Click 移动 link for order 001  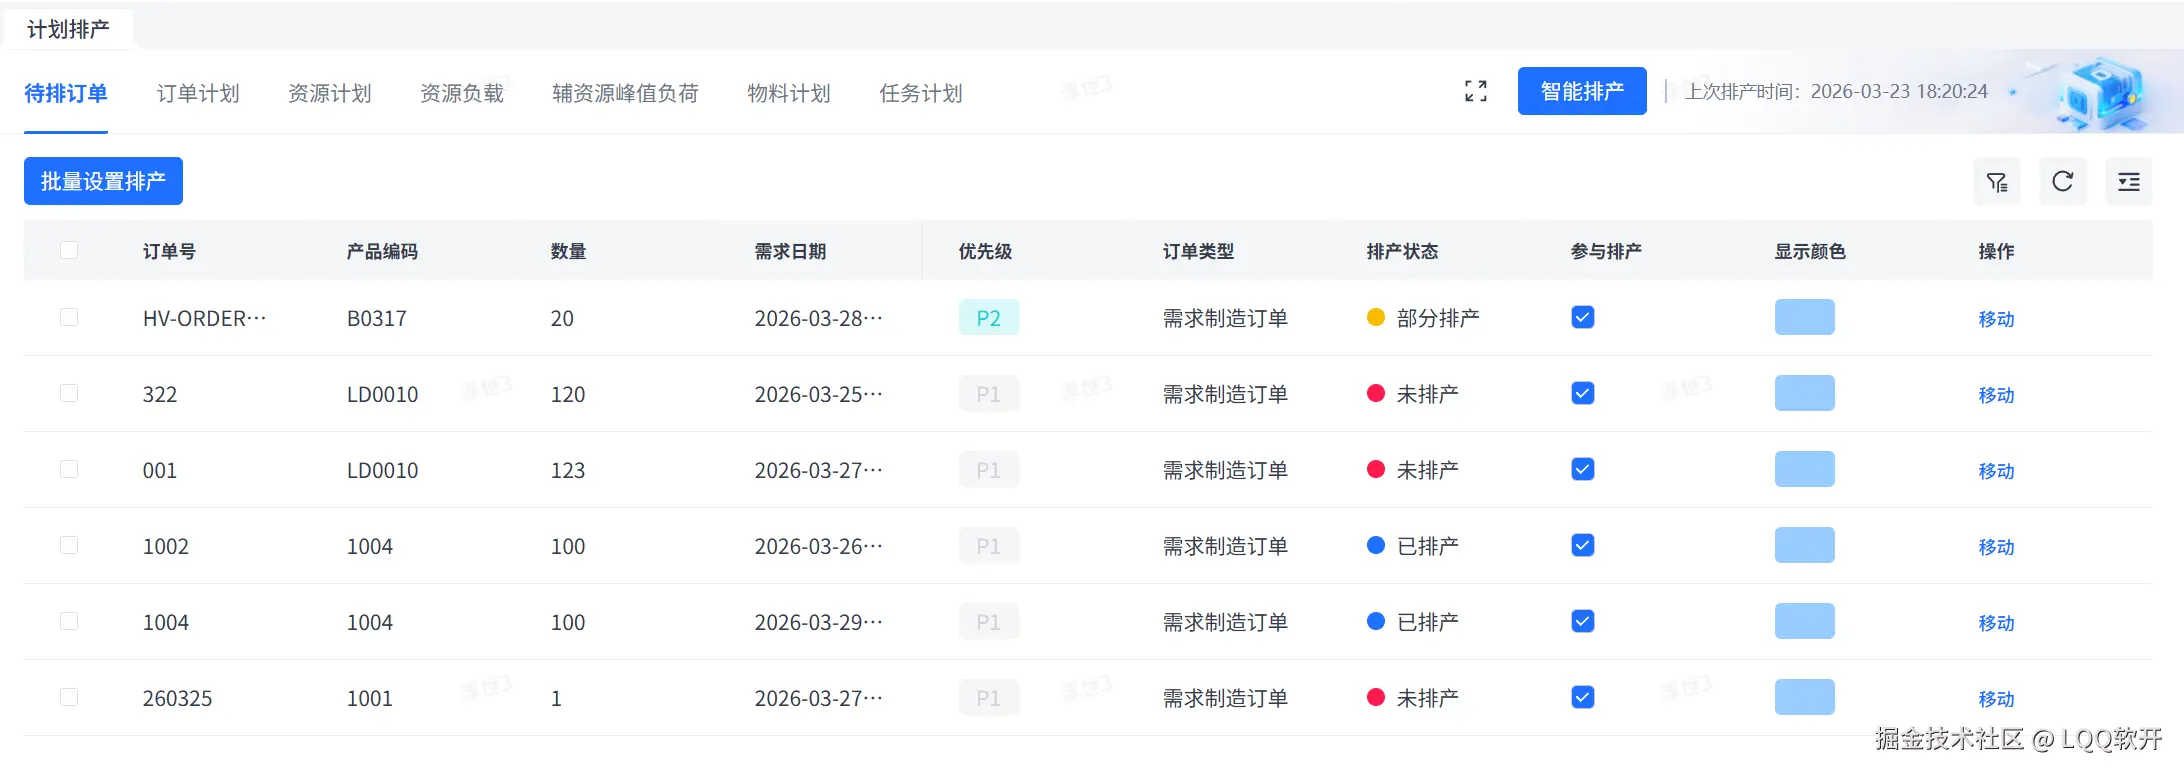pos(1996,470)
